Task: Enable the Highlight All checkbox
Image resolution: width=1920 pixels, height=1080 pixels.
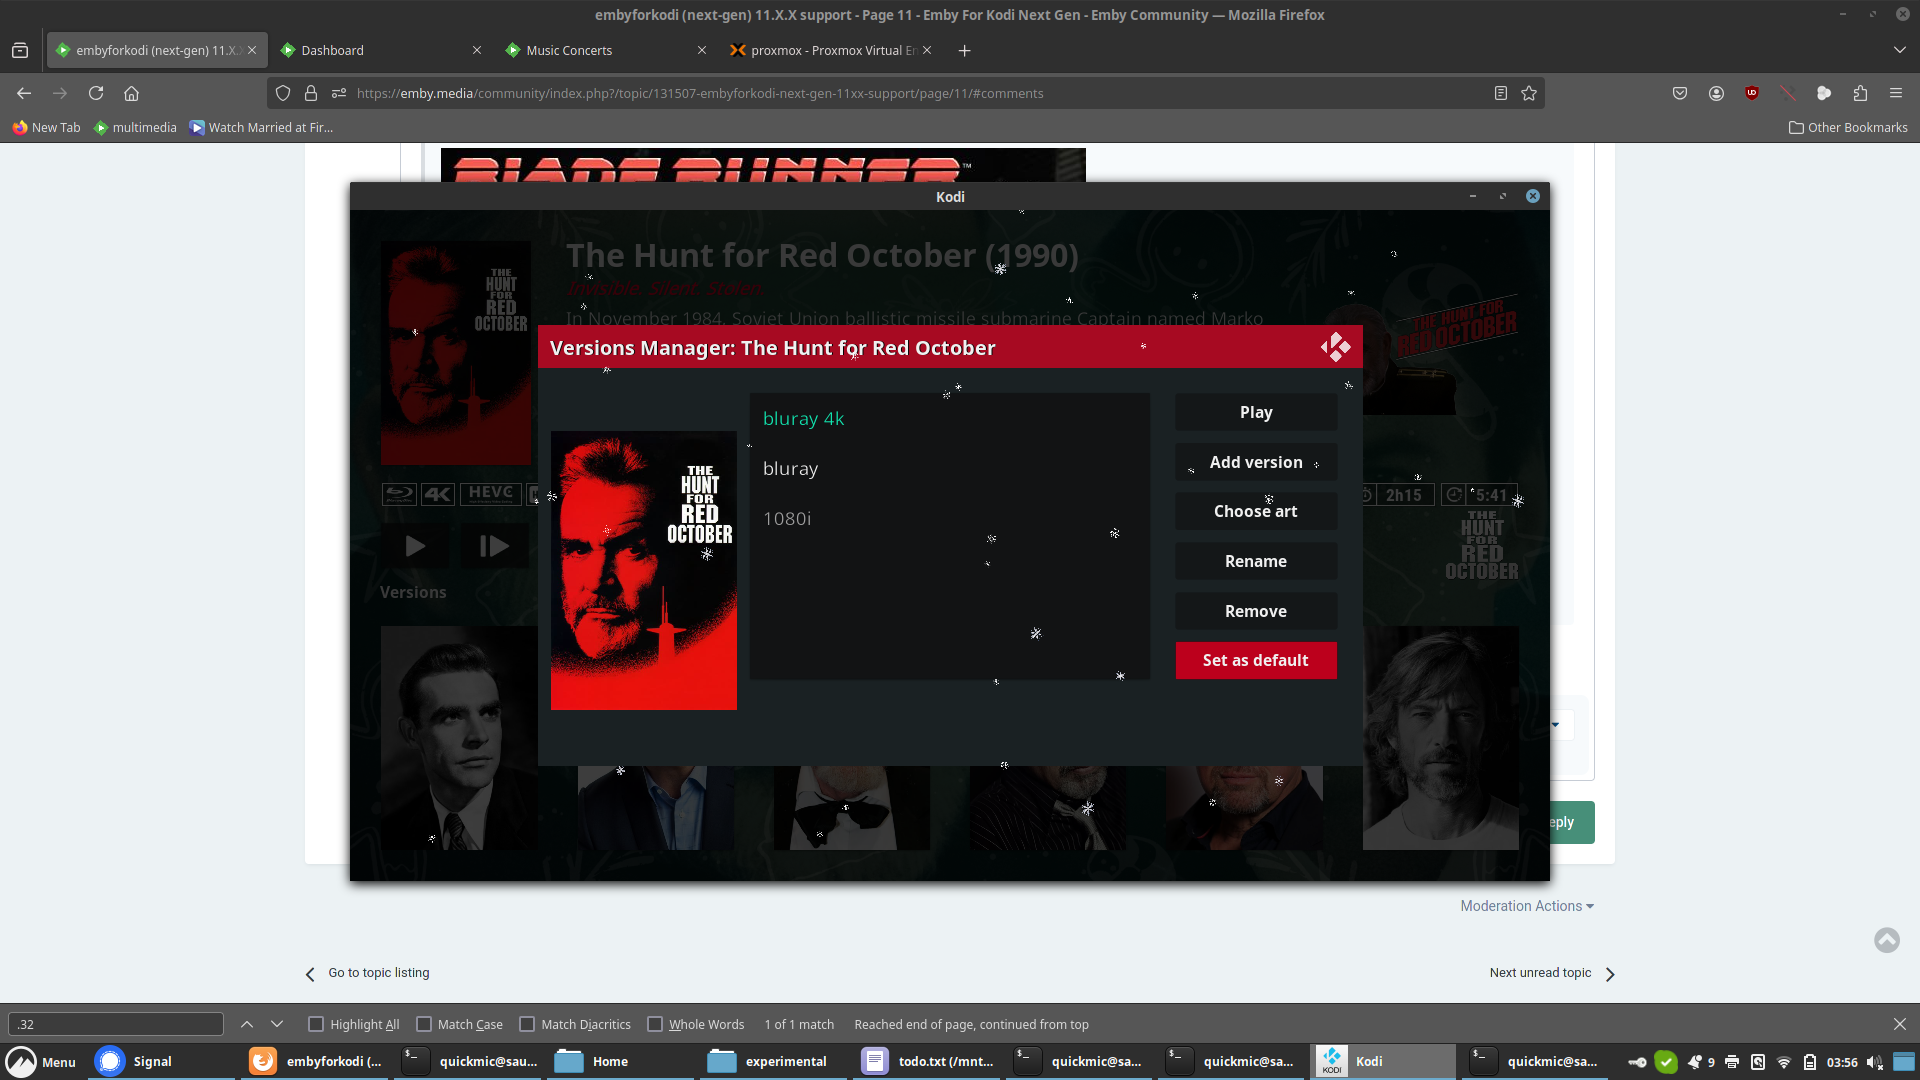Action: pyautogui.click(x=316, y=1024)
